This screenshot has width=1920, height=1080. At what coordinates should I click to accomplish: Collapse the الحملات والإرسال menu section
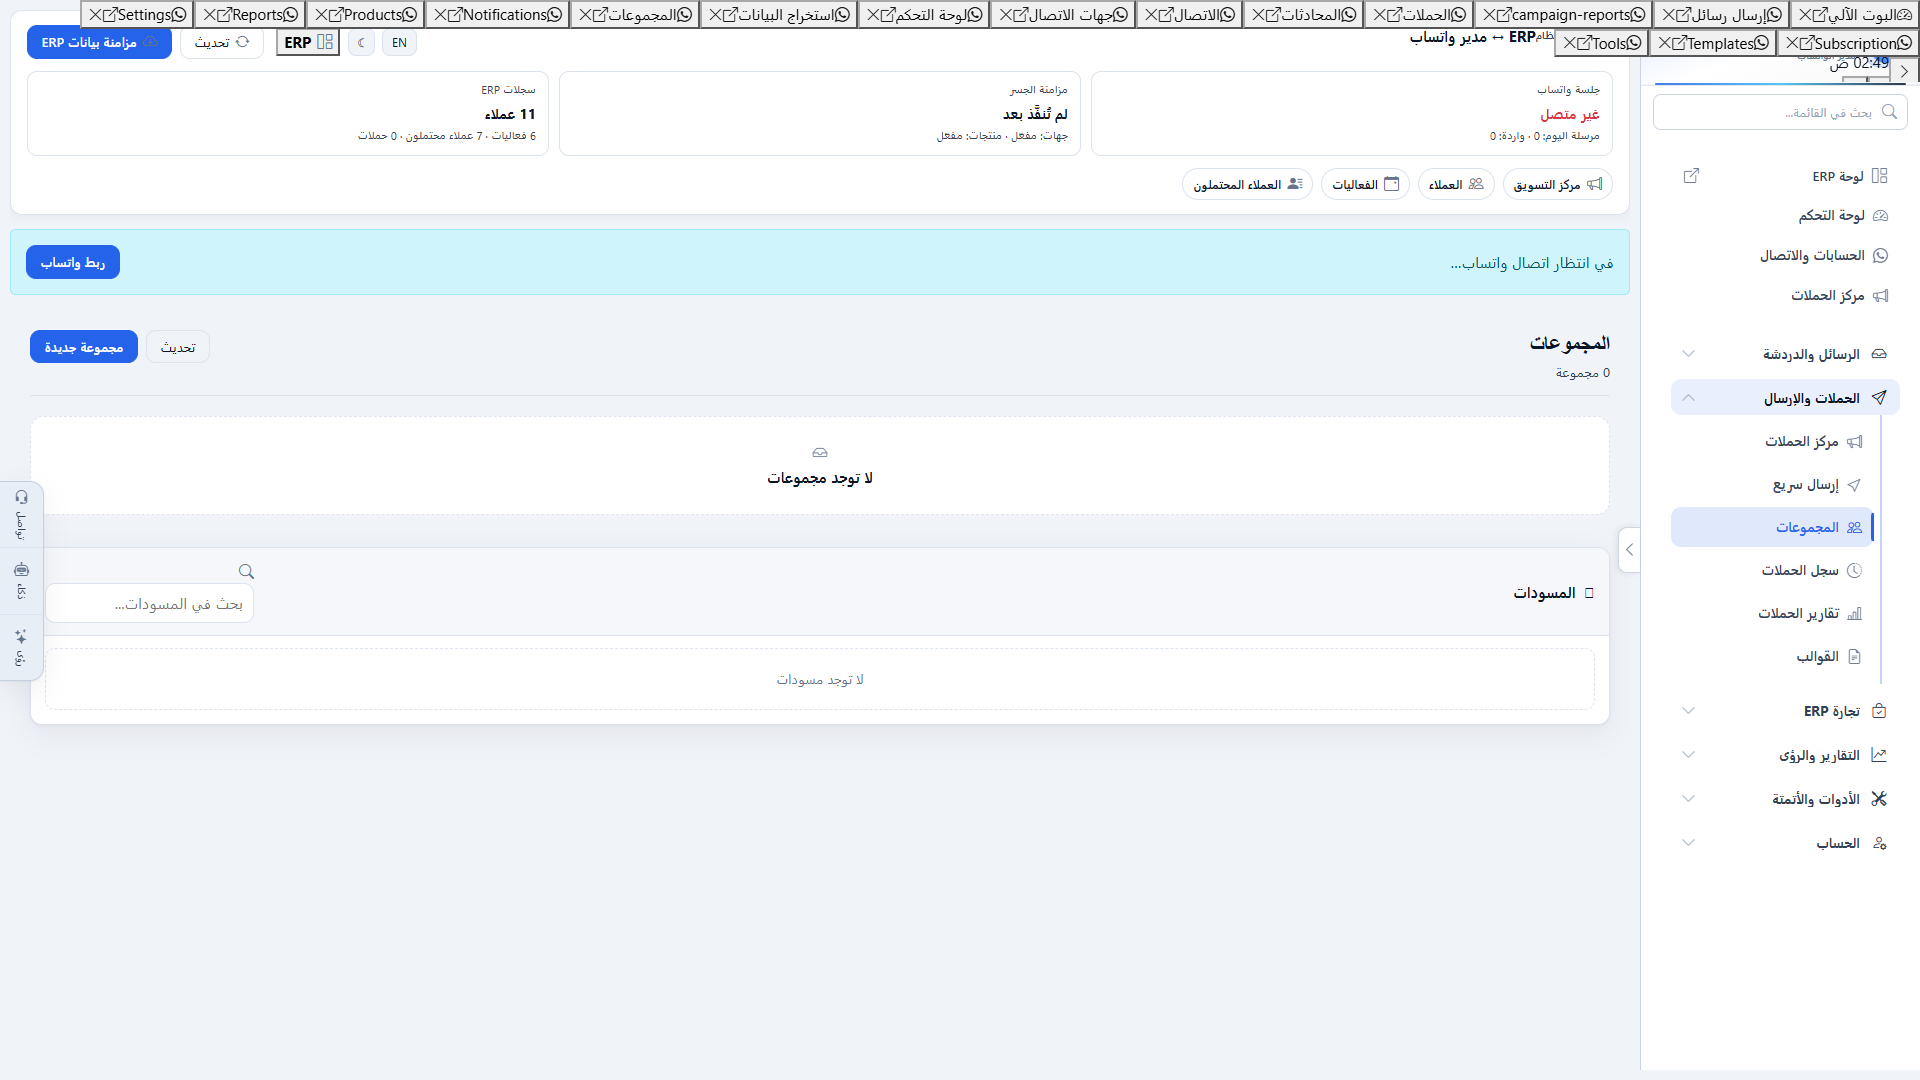click(x=1785, y=398)
